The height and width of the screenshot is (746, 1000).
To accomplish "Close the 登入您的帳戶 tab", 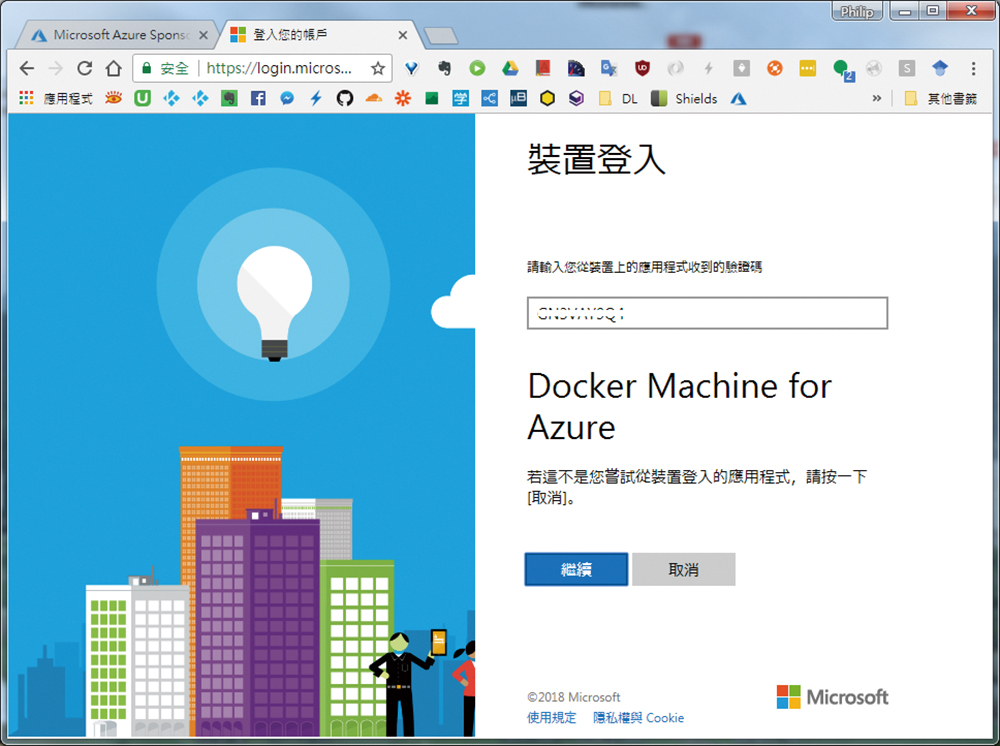I will point(402,35).
